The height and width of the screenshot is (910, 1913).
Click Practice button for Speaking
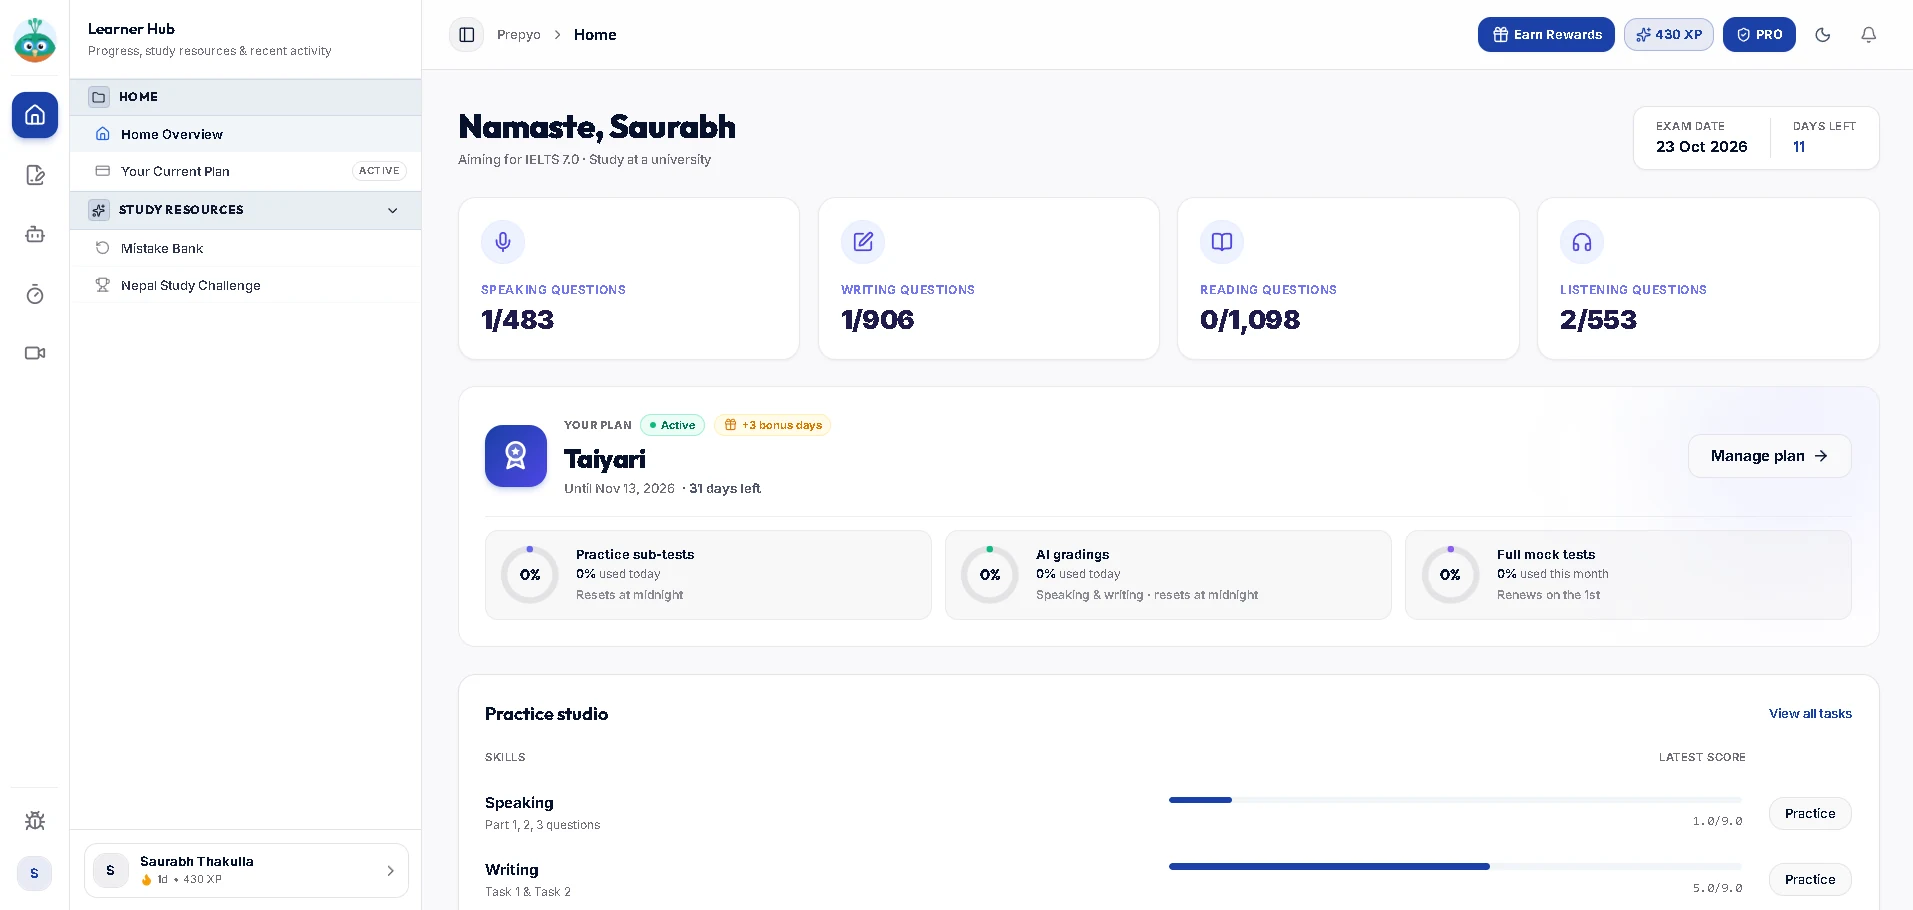pyautogui.click(x=1810, y=814)
